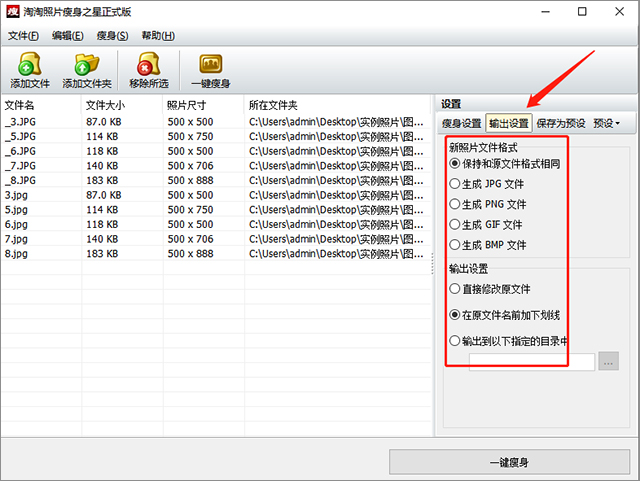Click the 添加文件夹 folder icon

click(x=87, y=65)
